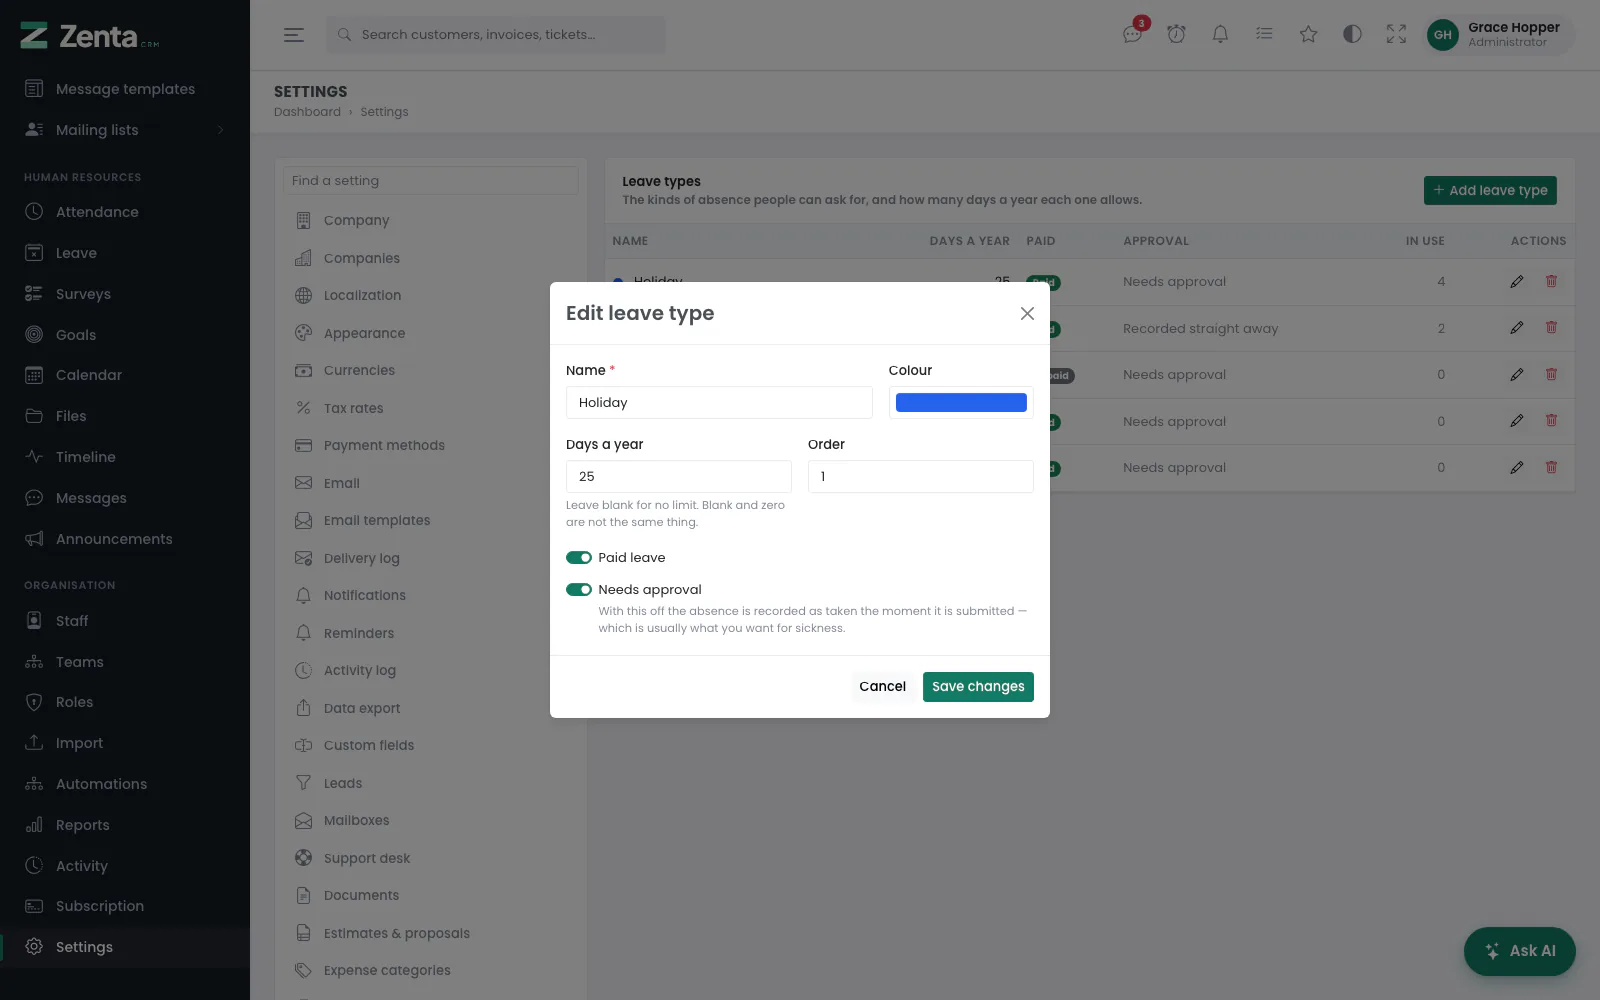The height and width of the screenshot is (1000, 1600).
Task: Open the alarm clock reminders icon
Action: point(1177,34)
